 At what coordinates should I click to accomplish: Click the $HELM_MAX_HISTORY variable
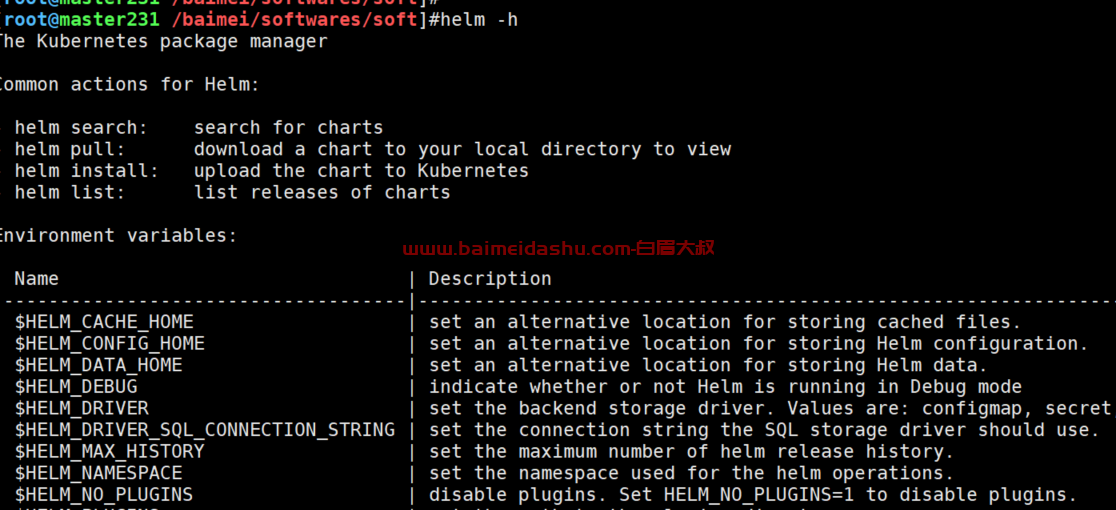110,451
